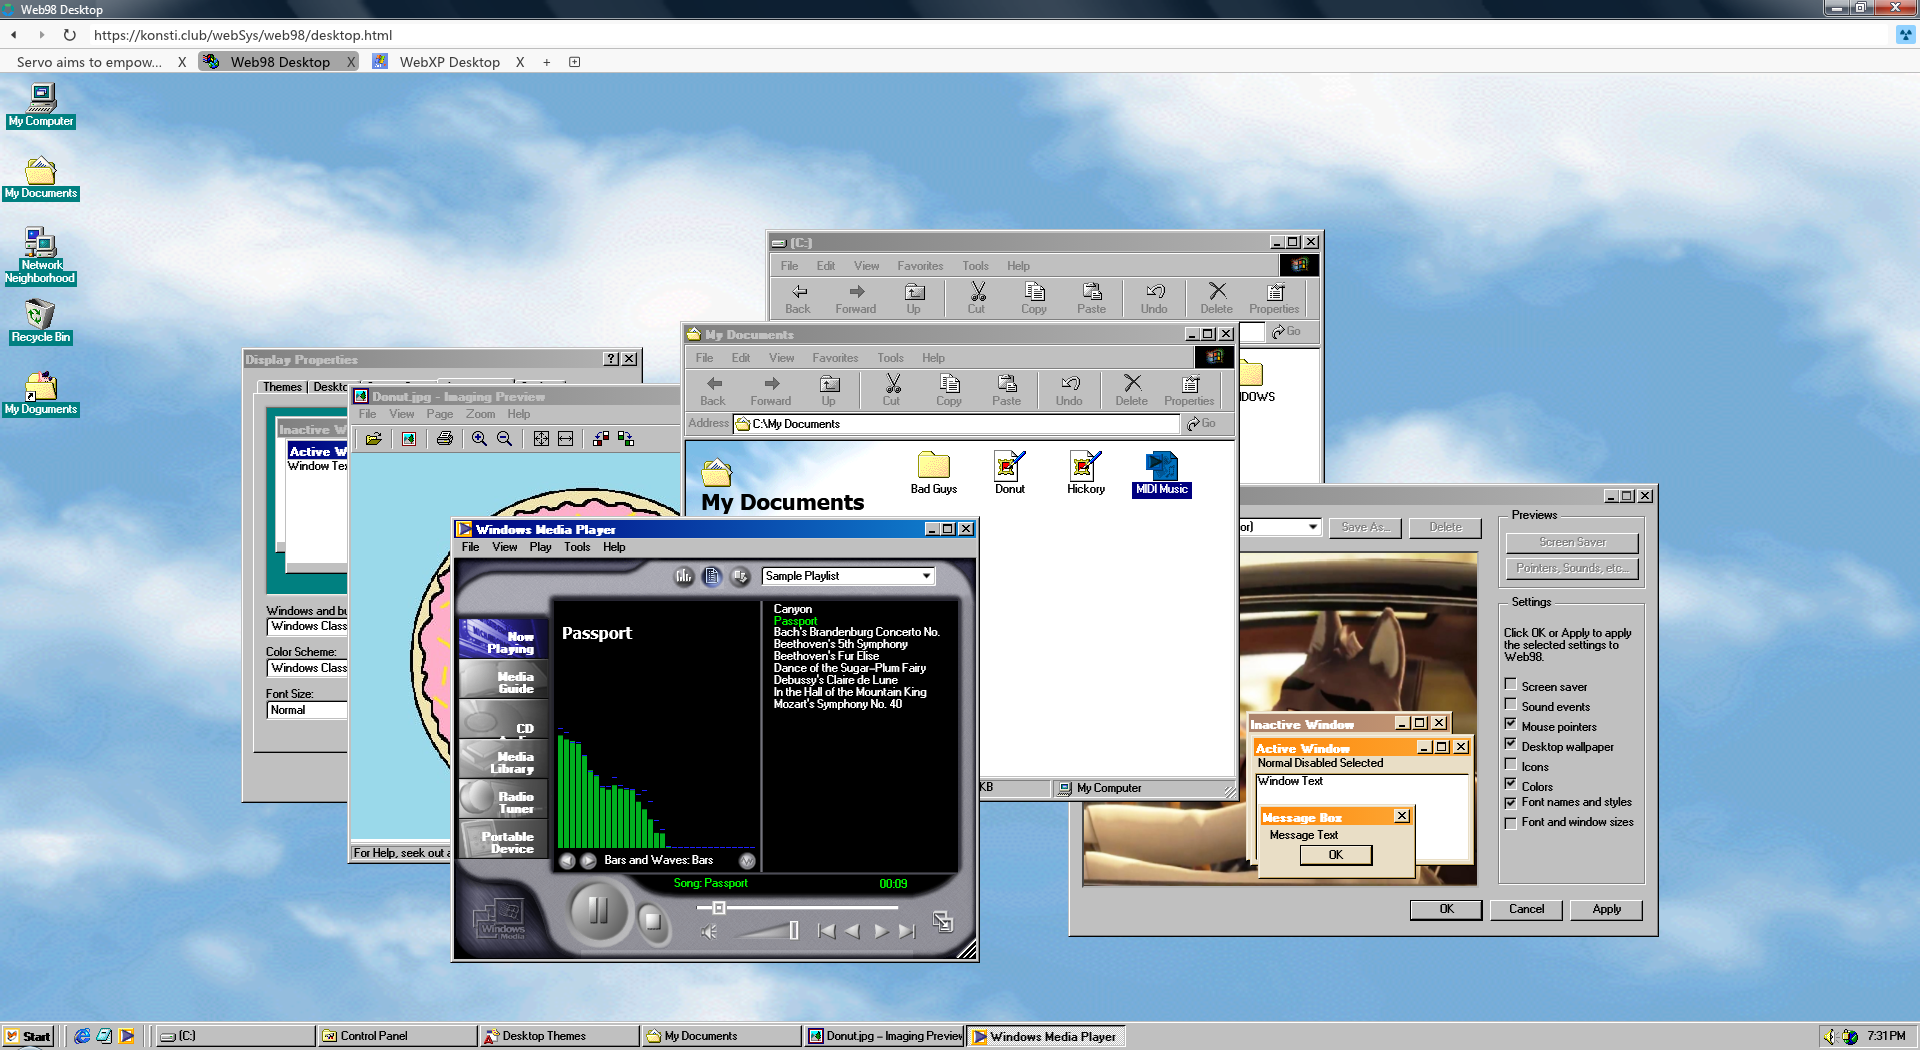The width and height of the screenshot is (1920, 1050).
Task: Enable the Sound events checkbox
Action: tap(1511, 705)
